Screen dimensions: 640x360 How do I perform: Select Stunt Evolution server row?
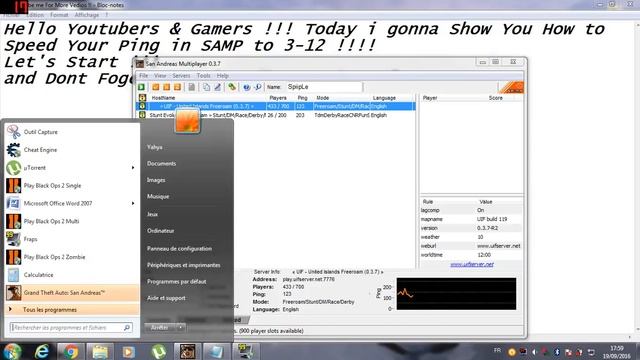(x=276, y=115)
